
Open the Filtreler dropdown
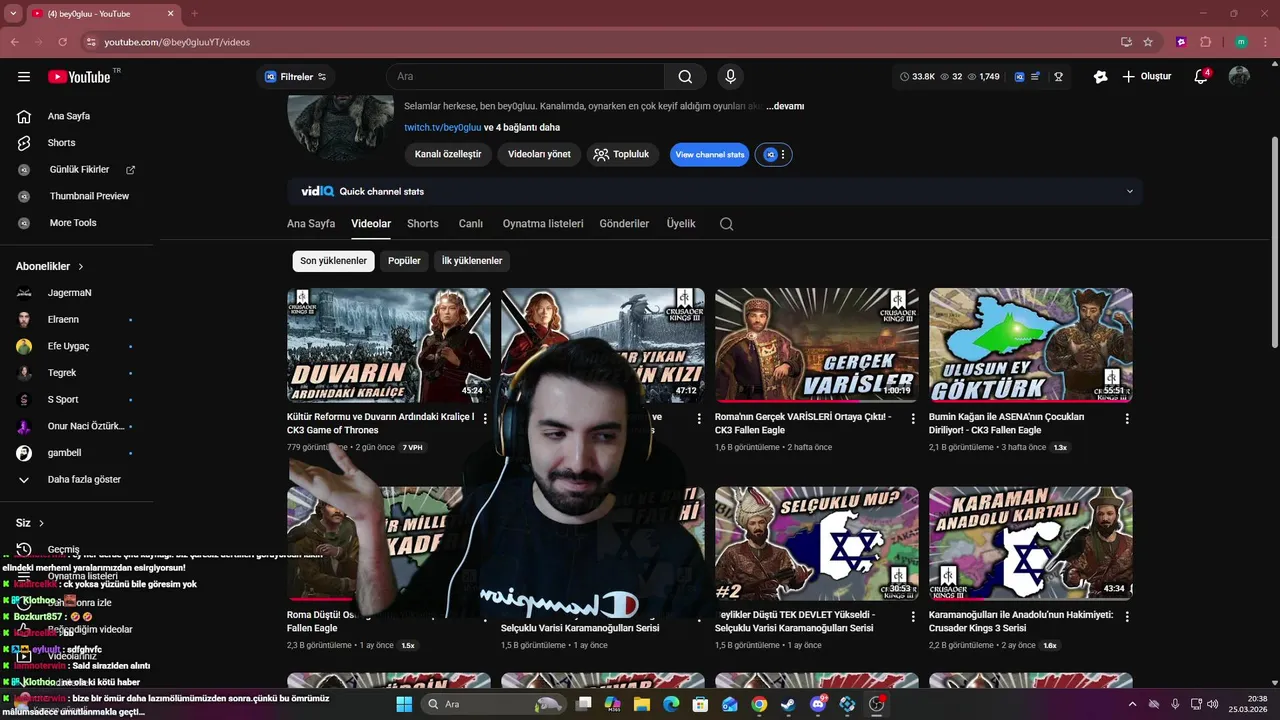295,77
